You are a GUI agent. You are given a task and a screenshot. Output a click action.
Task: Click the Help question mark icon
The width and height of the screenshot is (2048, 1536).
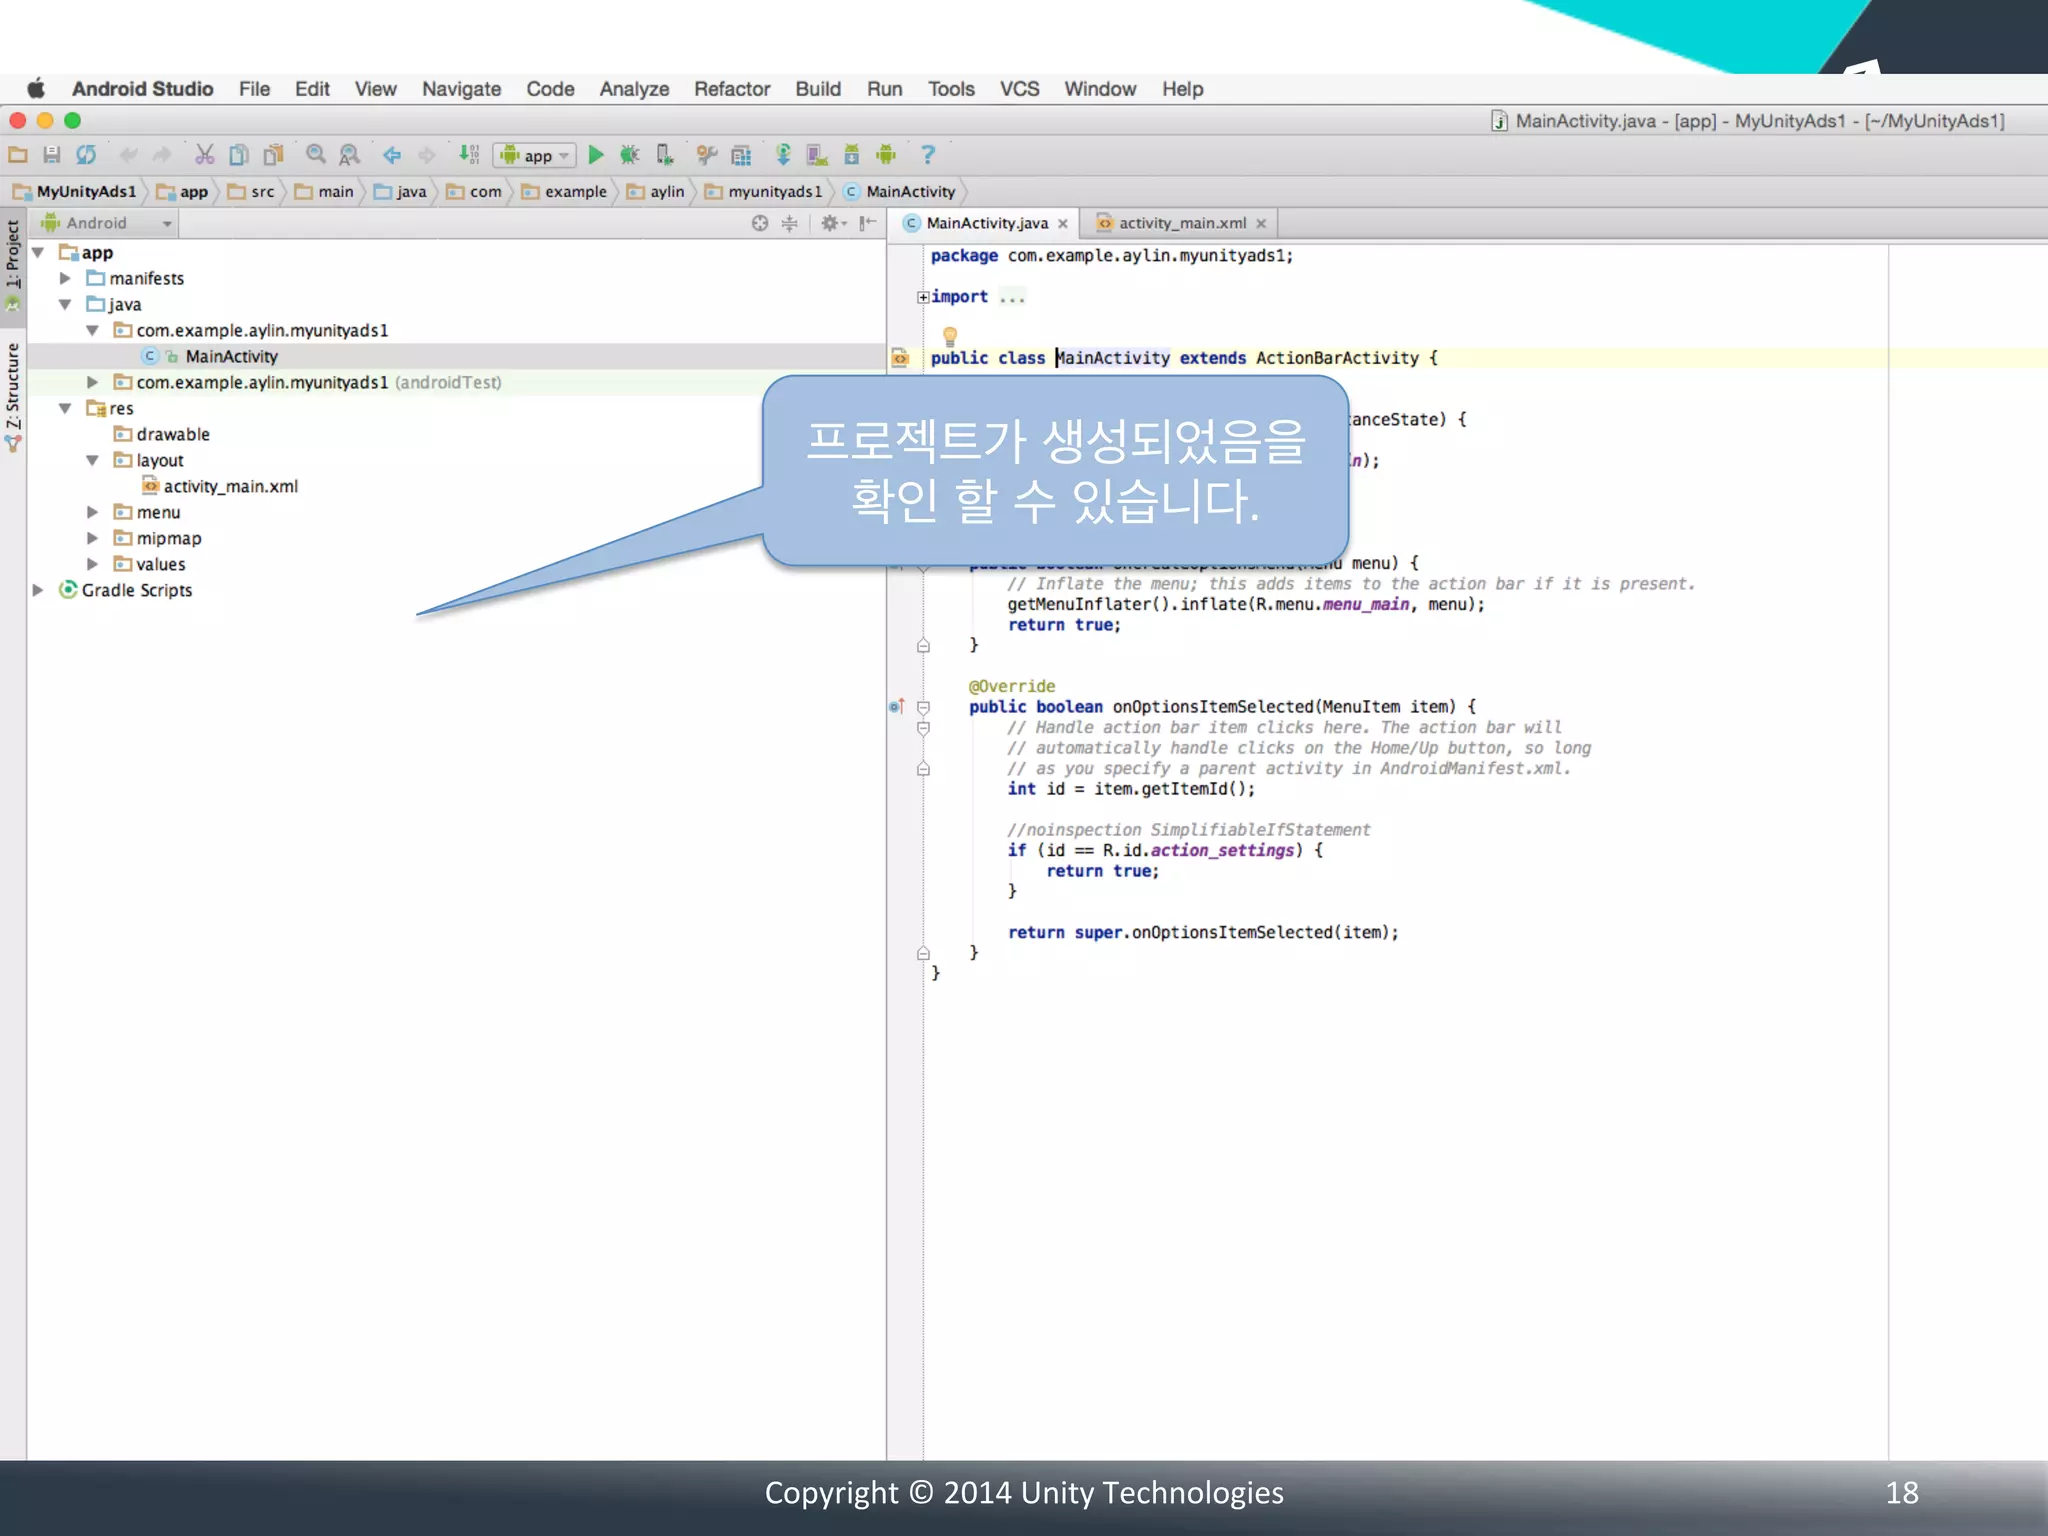[x=928, y=155]
